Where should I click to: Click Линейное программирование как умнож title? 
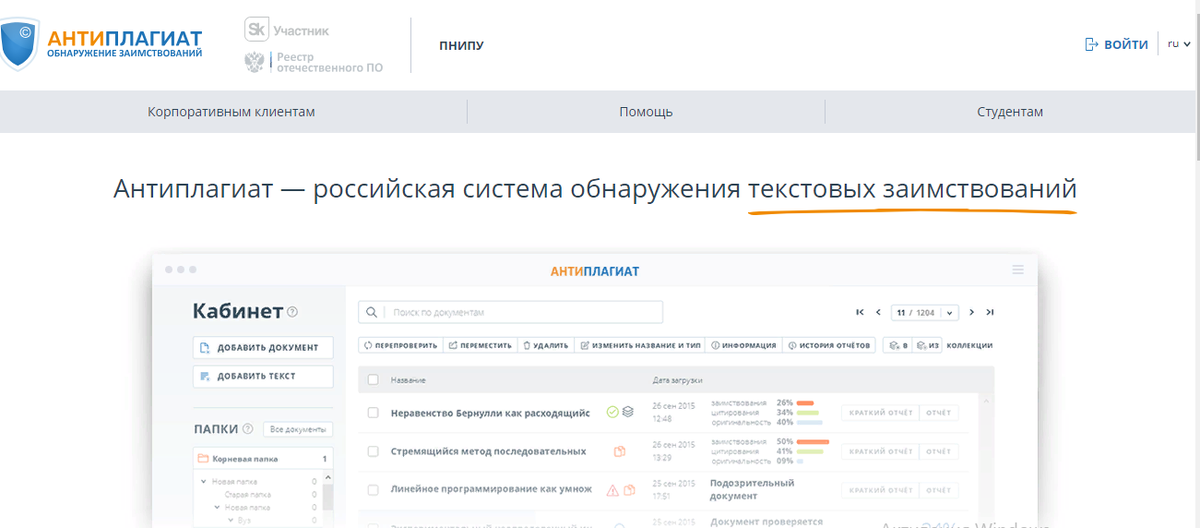[491, 490]
